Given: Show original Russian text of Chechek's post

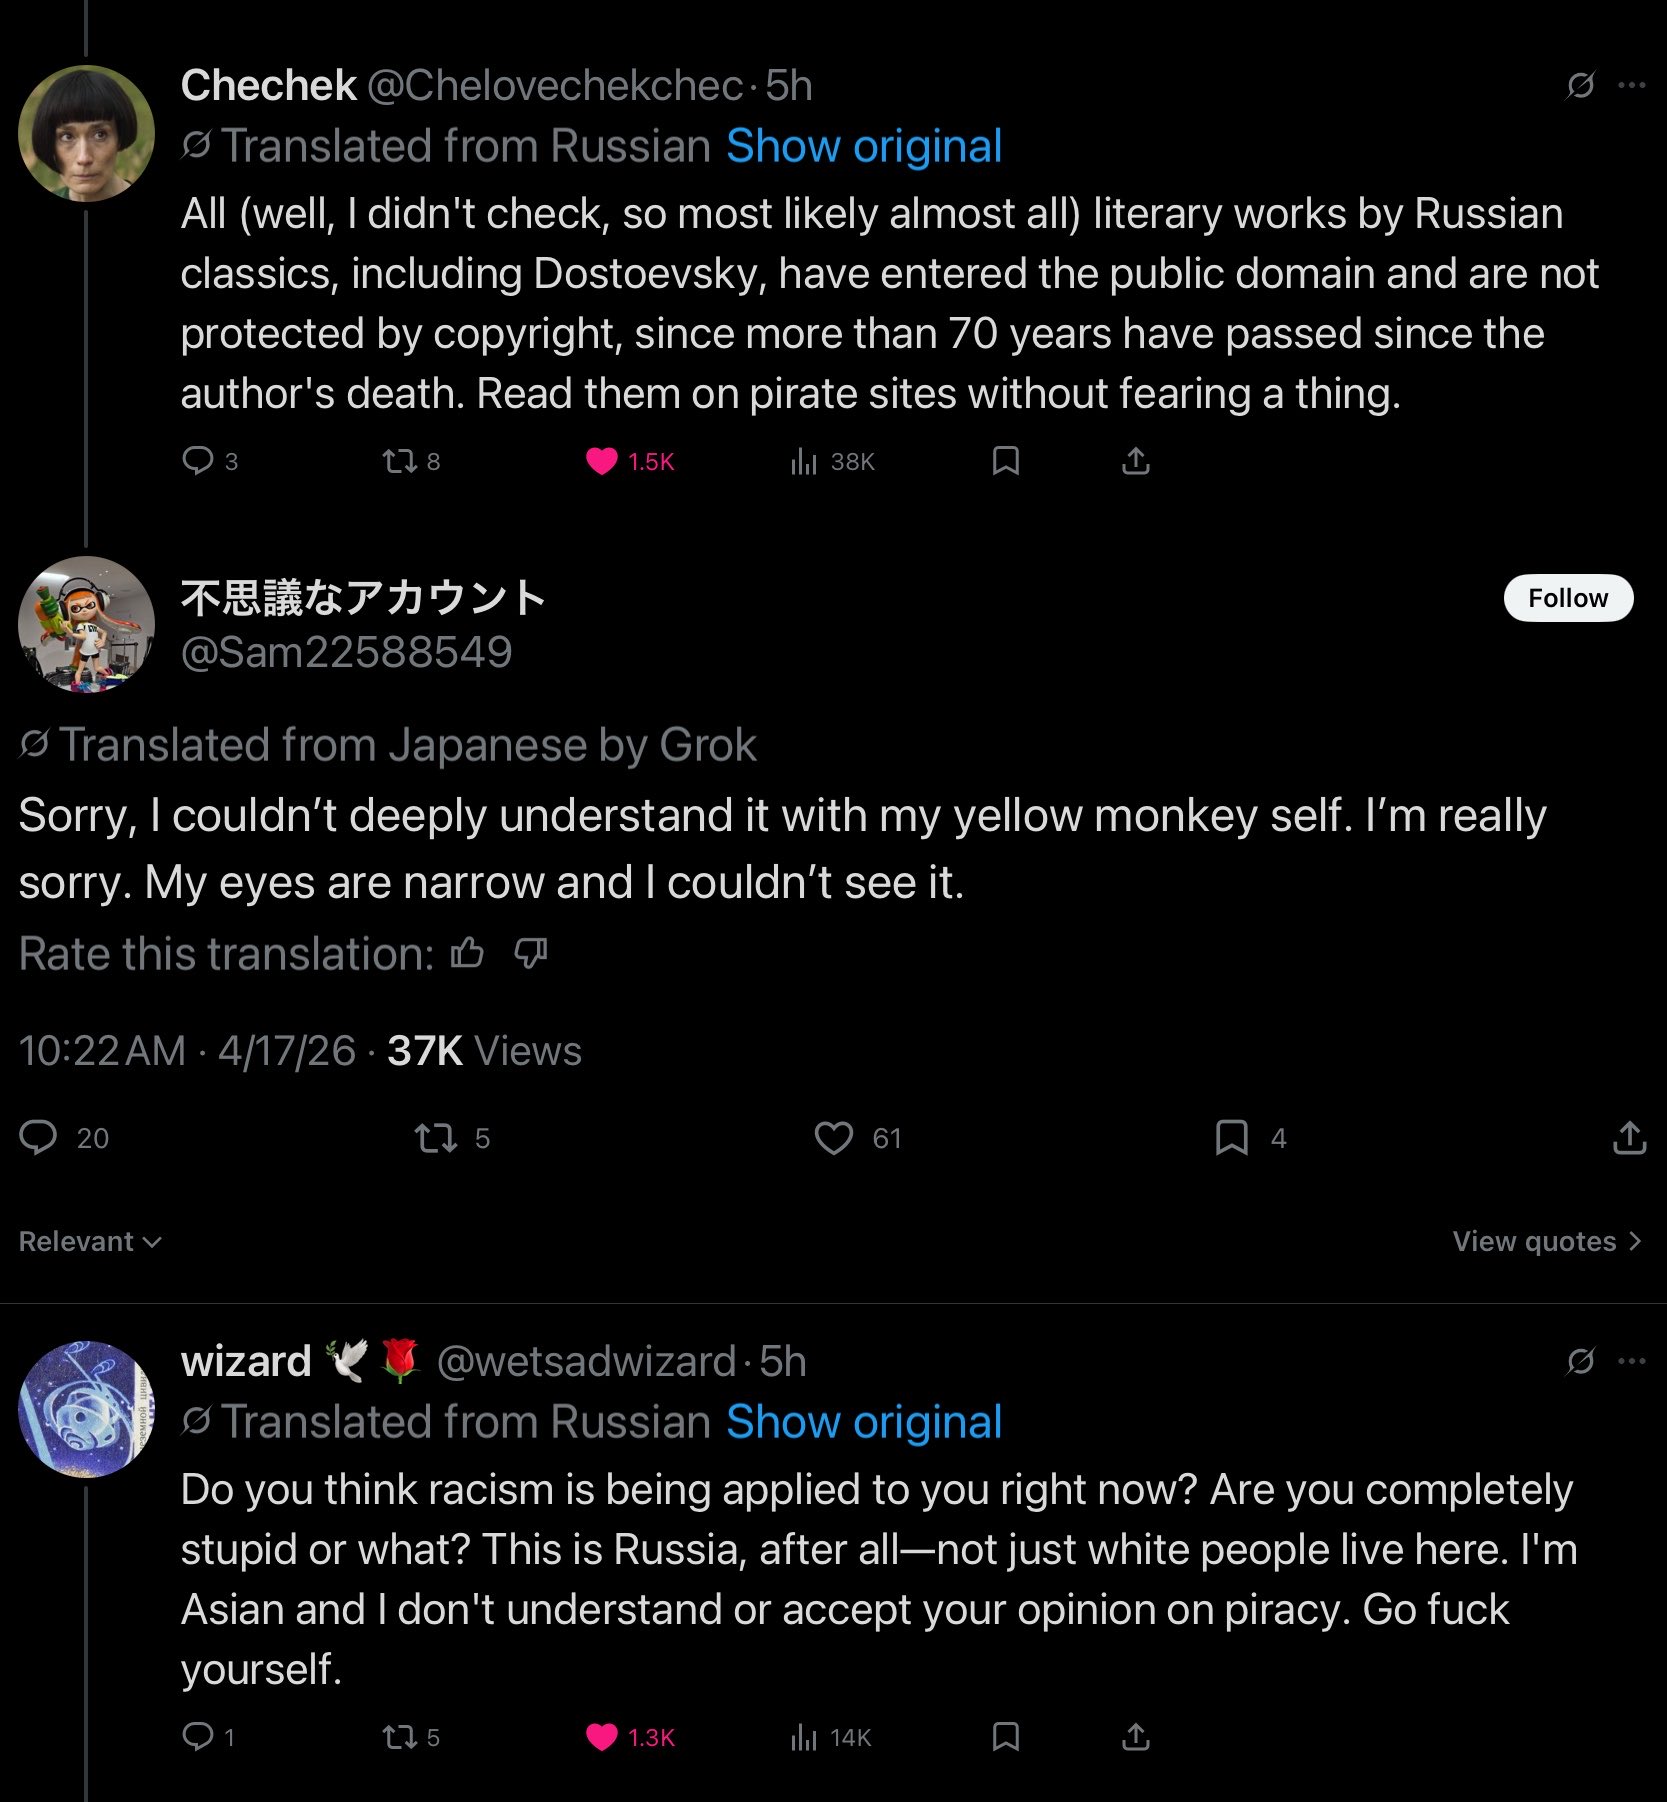Looking at the screenshot, I should (x=864, y=147).
